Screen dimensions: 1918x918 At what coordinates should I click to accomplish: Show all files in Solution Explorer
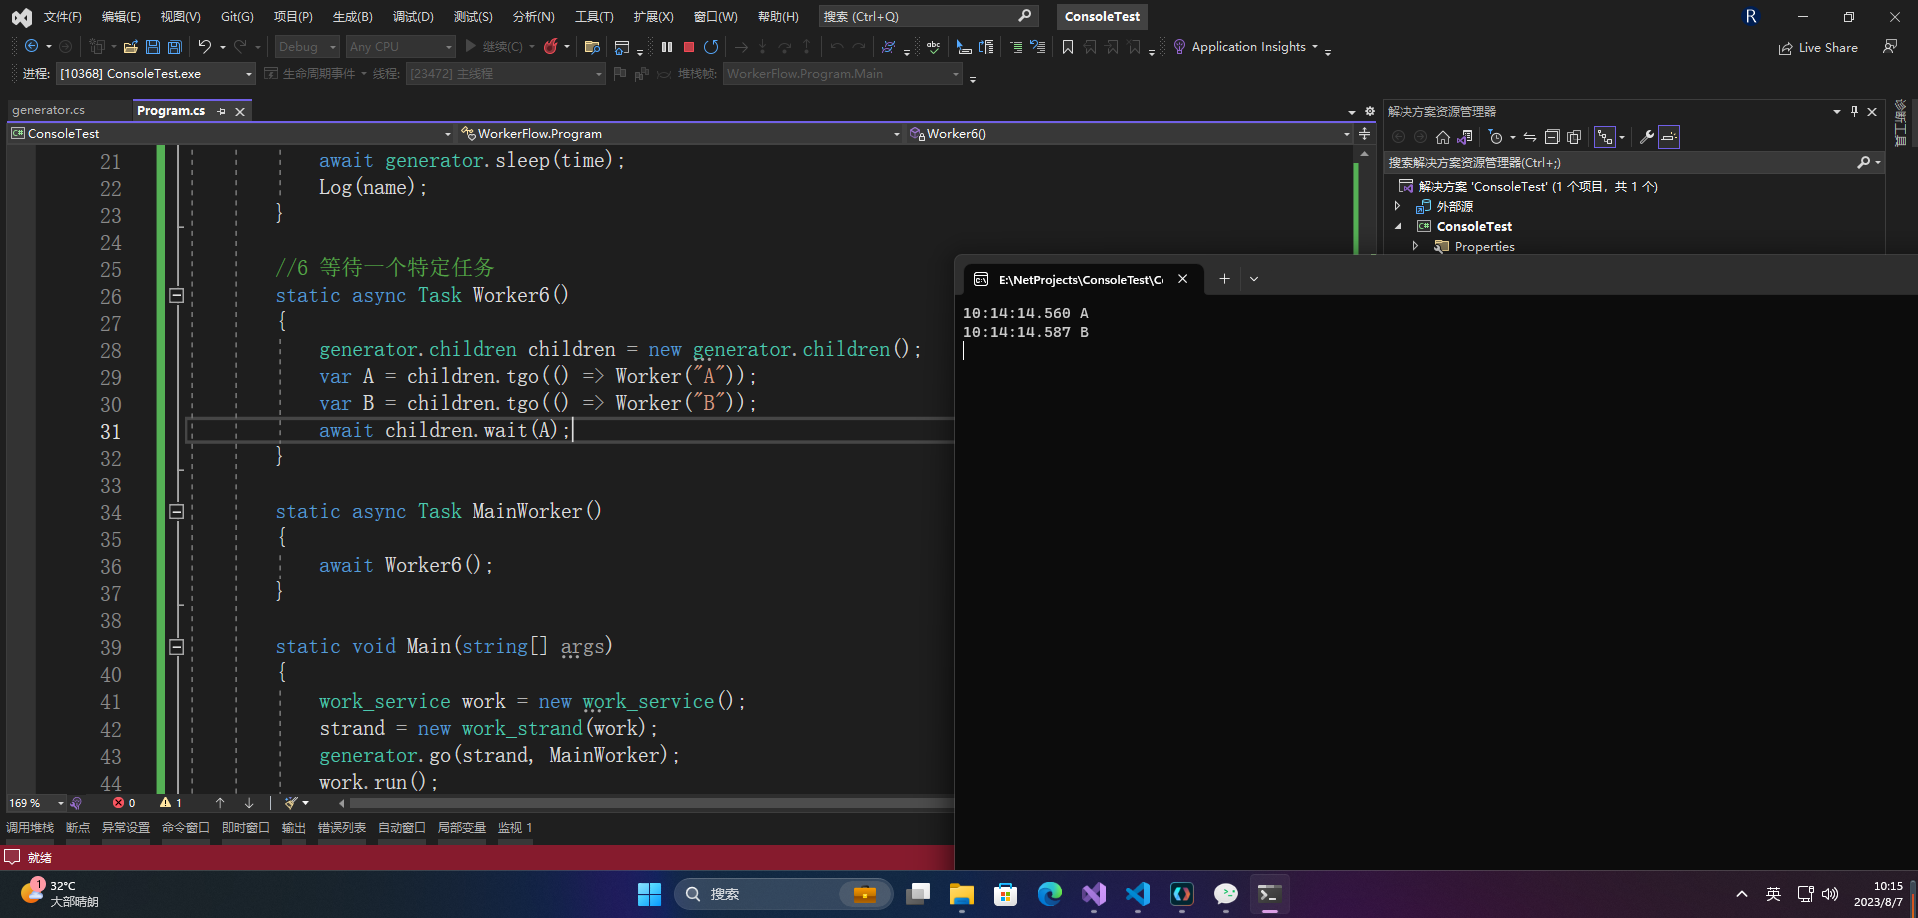click(x=1574, y=137)
